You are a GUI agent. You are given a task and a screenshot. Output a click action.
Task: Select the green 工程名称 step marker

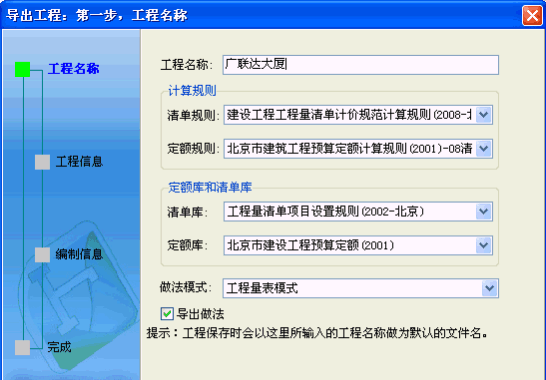[x=23, y=69]
